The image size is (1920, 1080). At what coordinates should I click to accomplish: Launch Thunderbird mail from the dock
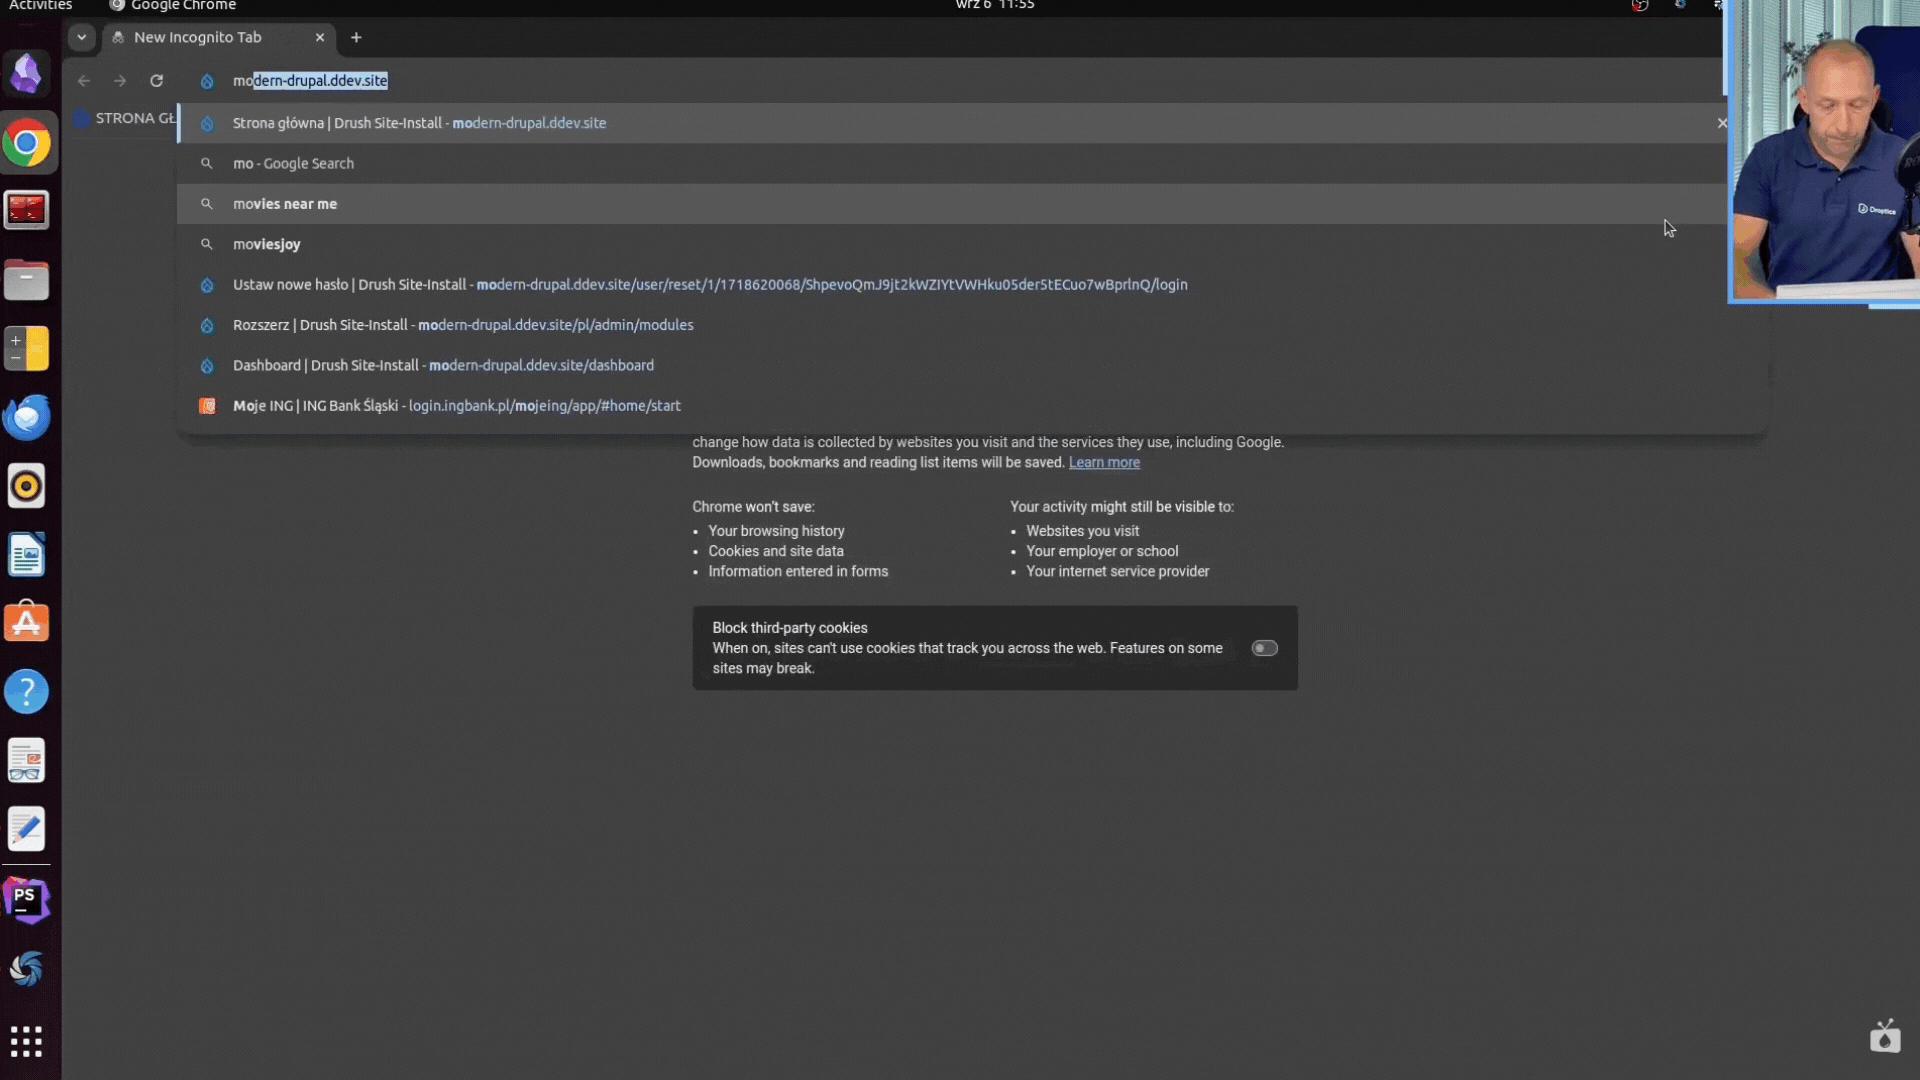(27, 417)
